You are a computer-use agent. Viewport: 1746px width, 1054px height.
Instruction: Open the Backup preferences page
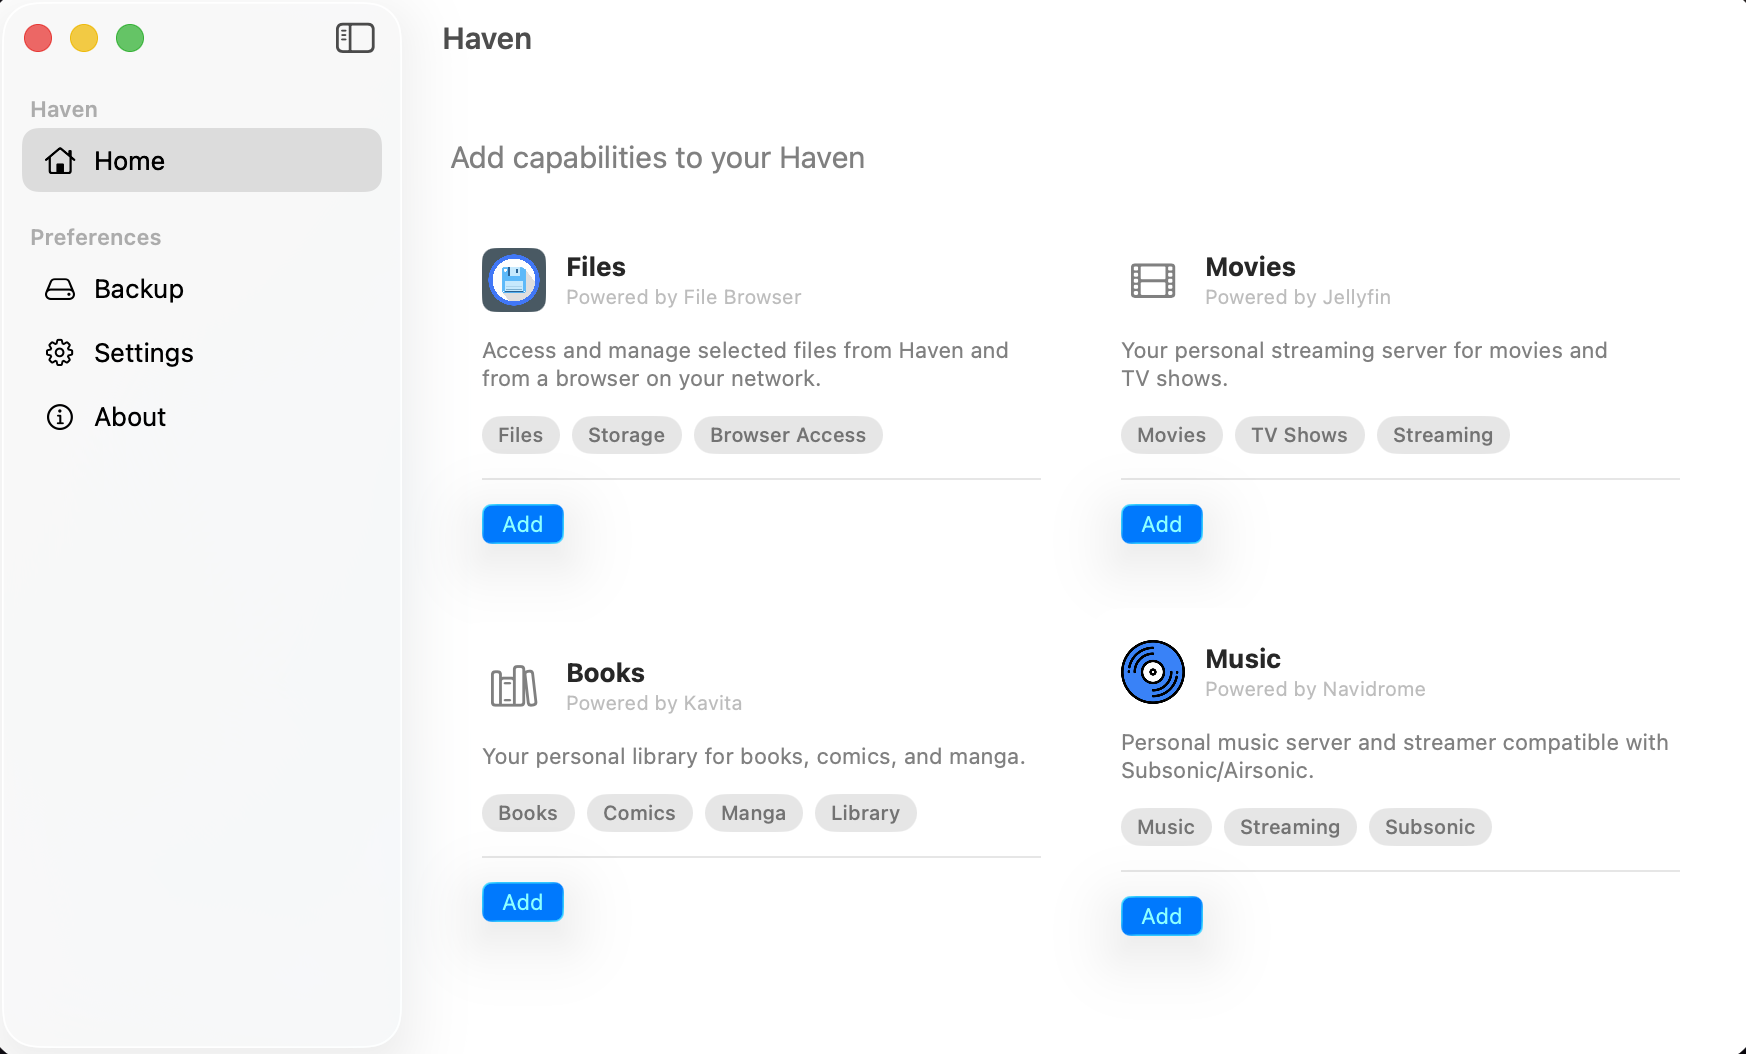pos(202,289)
